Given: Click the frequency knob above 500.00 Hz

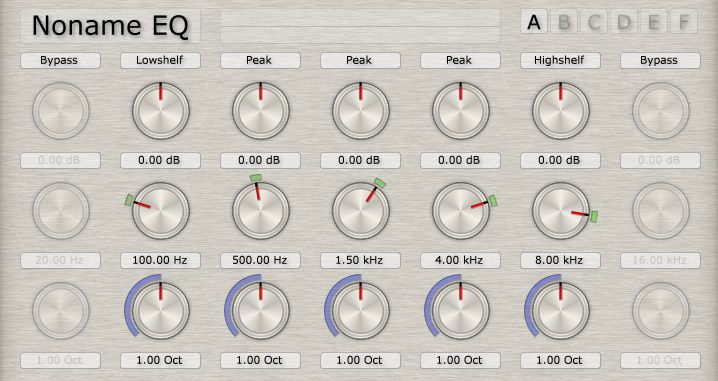Looking at the screenshot, I should [x=261, y=211].
